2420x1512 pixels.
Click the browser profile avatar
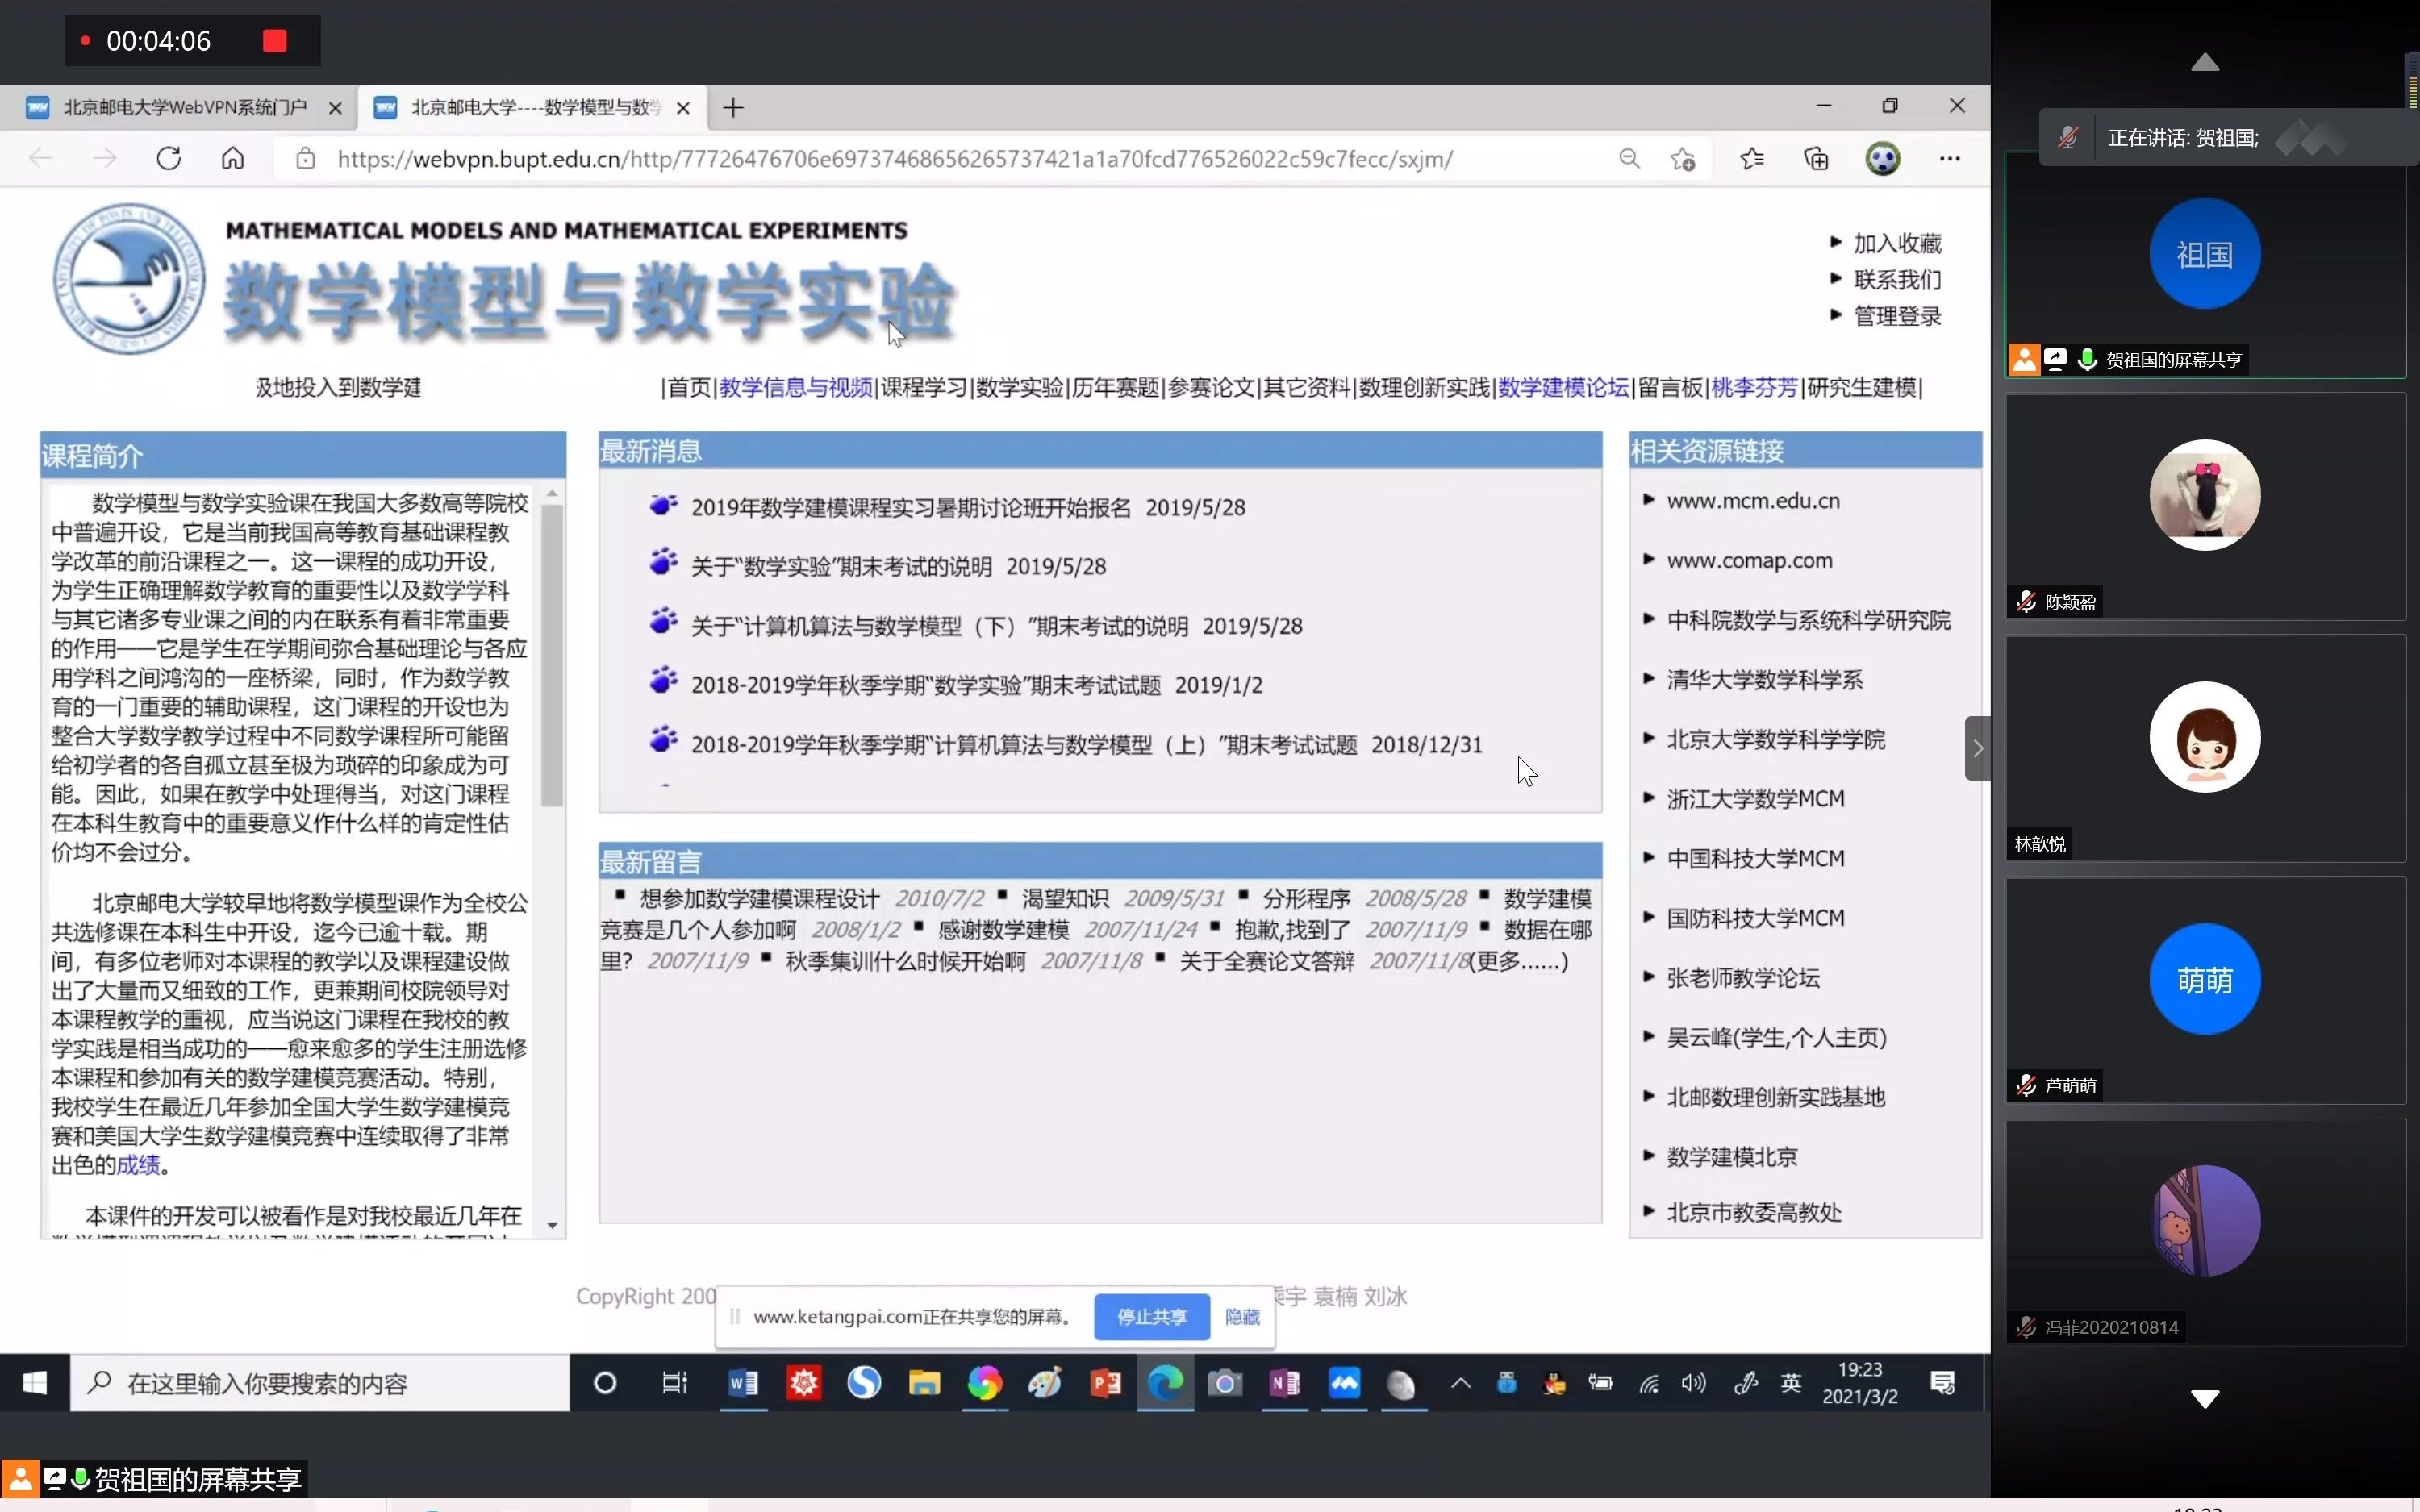(x=1882, y=158)
